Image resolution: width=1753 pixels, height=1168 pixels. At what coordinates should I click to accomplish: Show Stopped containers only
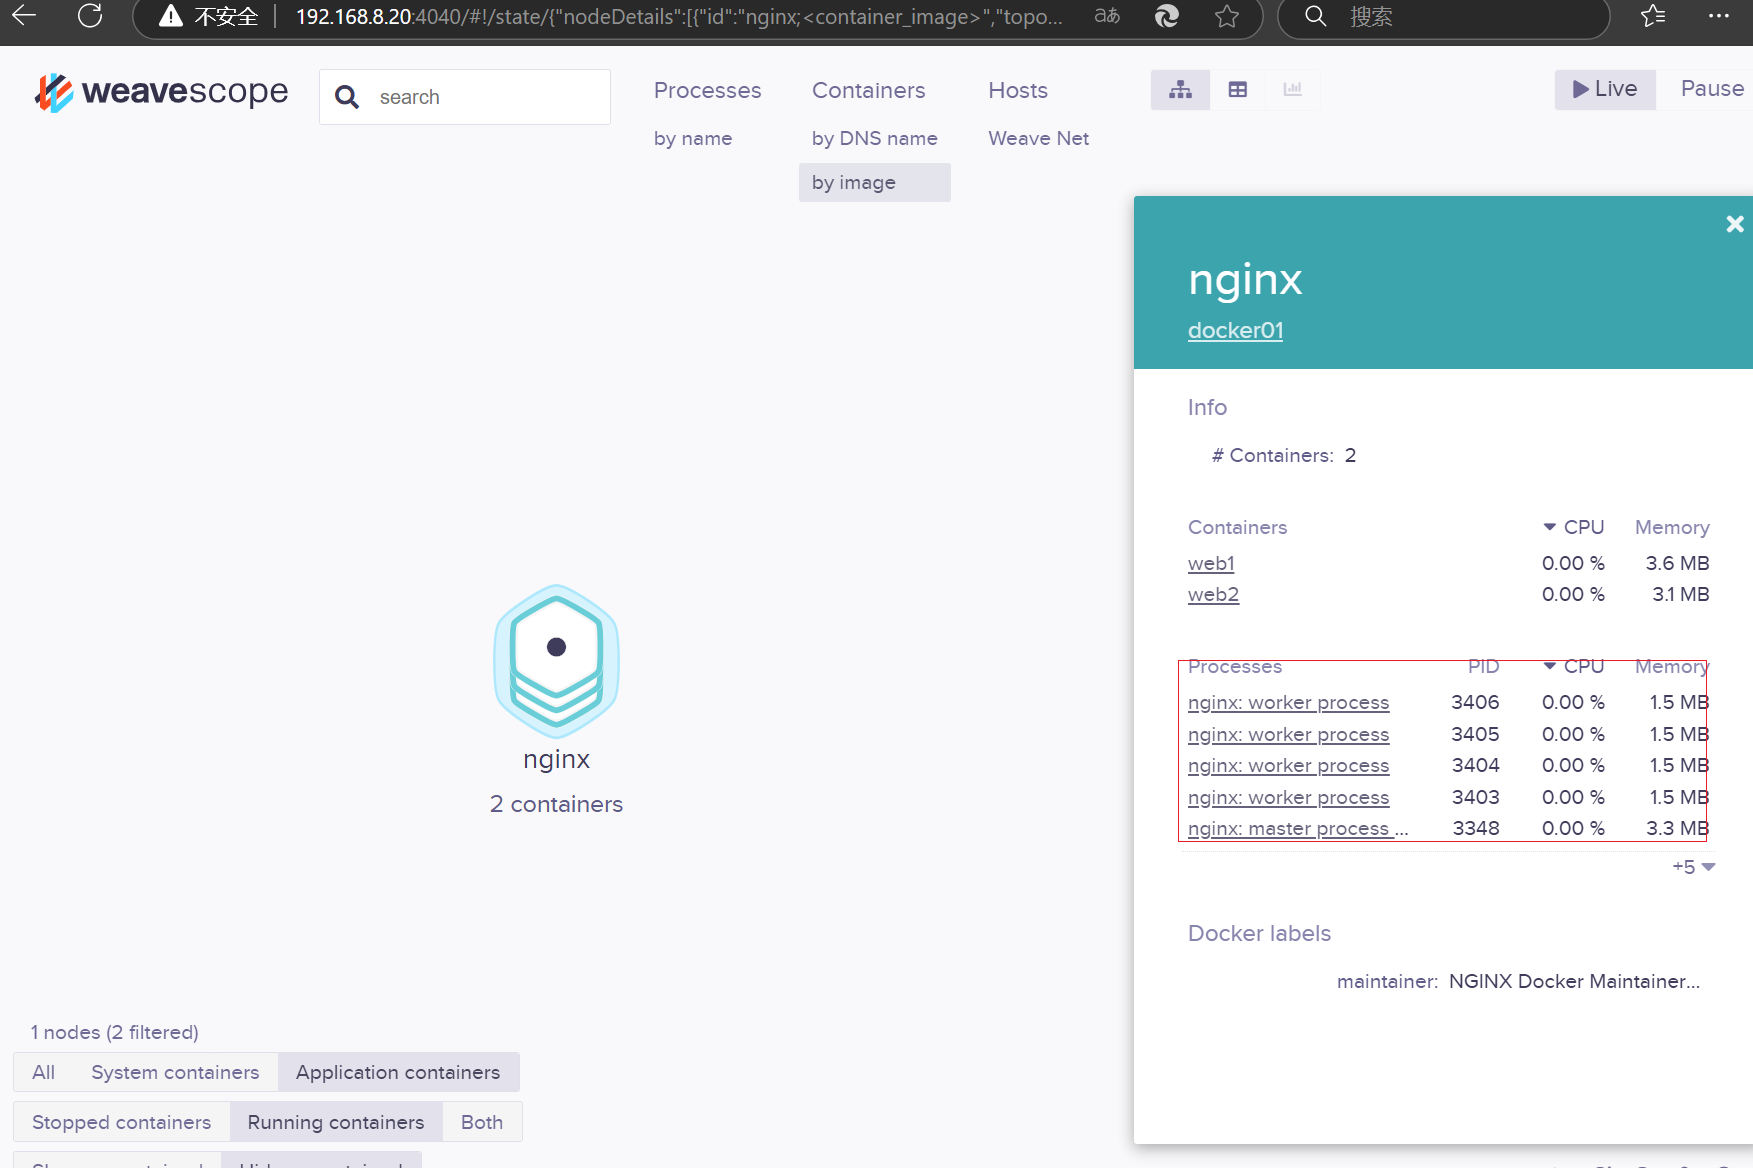(x=121, y=1122)
